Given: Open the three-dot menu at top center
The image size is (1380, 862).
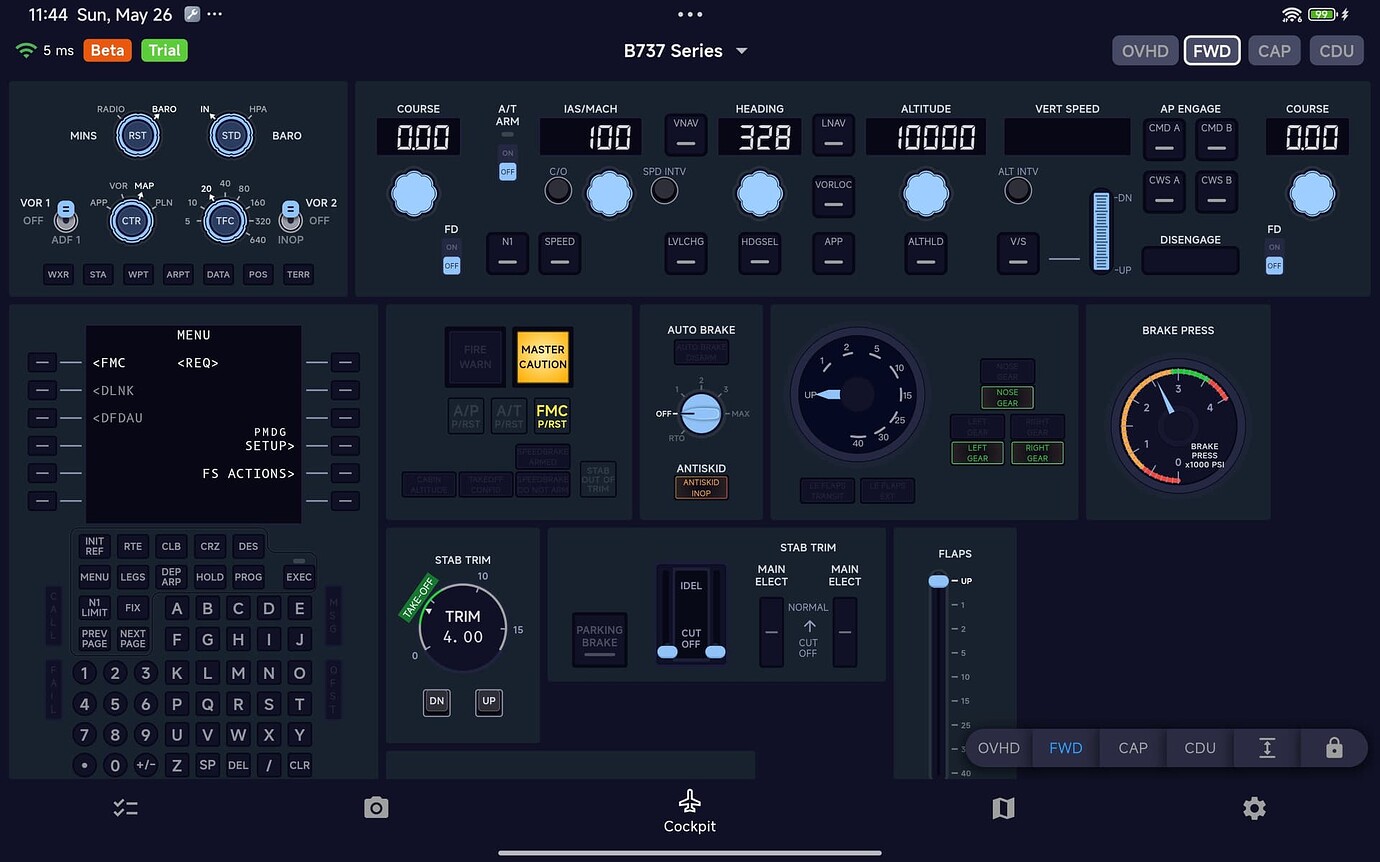Looking at the screenshot, I should [689, 14].
